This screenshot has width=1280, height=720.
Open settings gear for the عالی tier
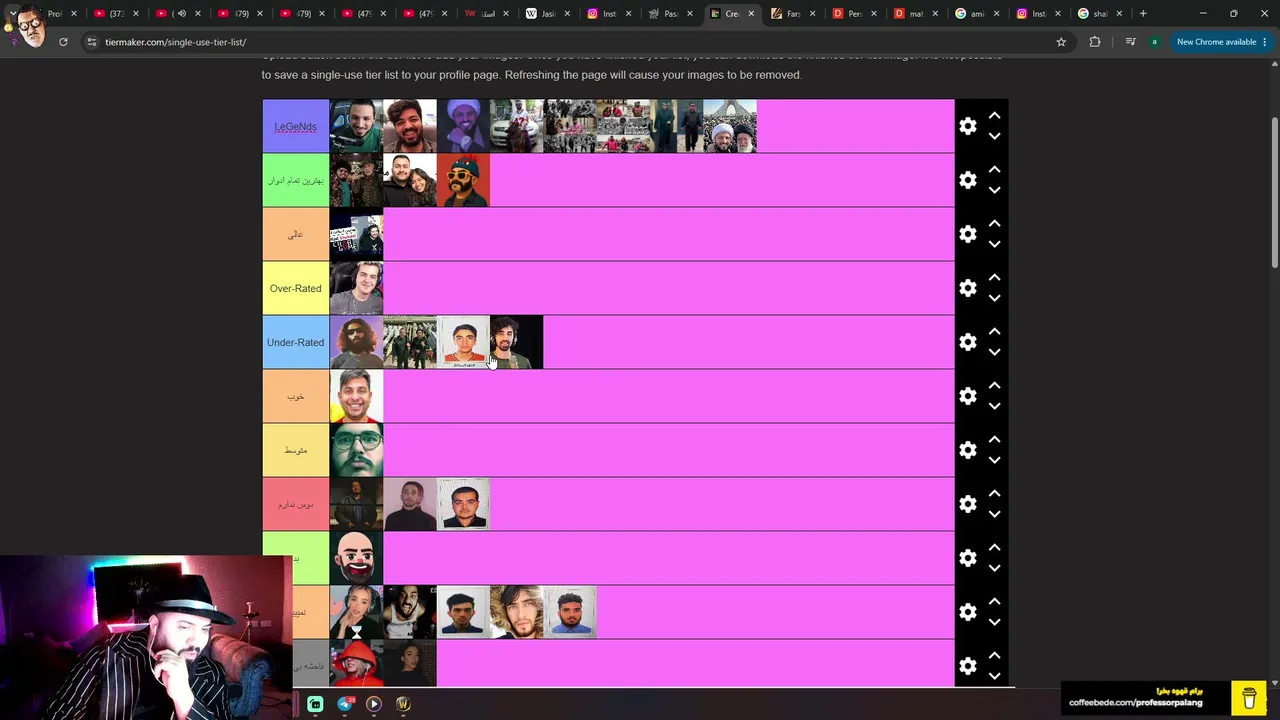[967, 234]
